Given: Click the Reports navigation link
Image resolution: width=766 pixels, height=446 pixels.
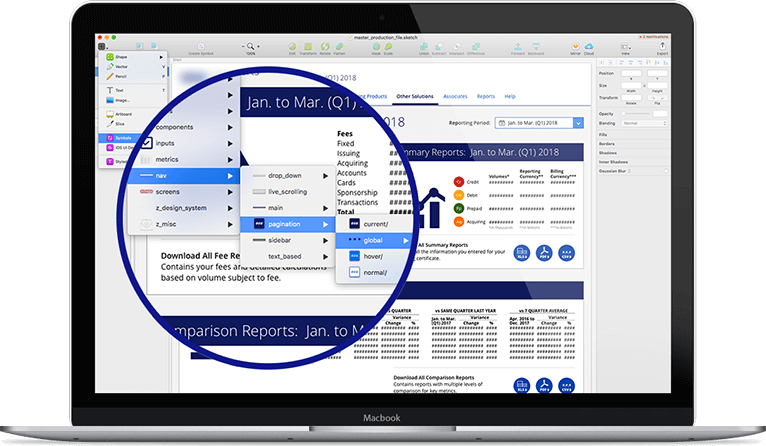Looking at the screenshot, I should (x=486, y=96).
